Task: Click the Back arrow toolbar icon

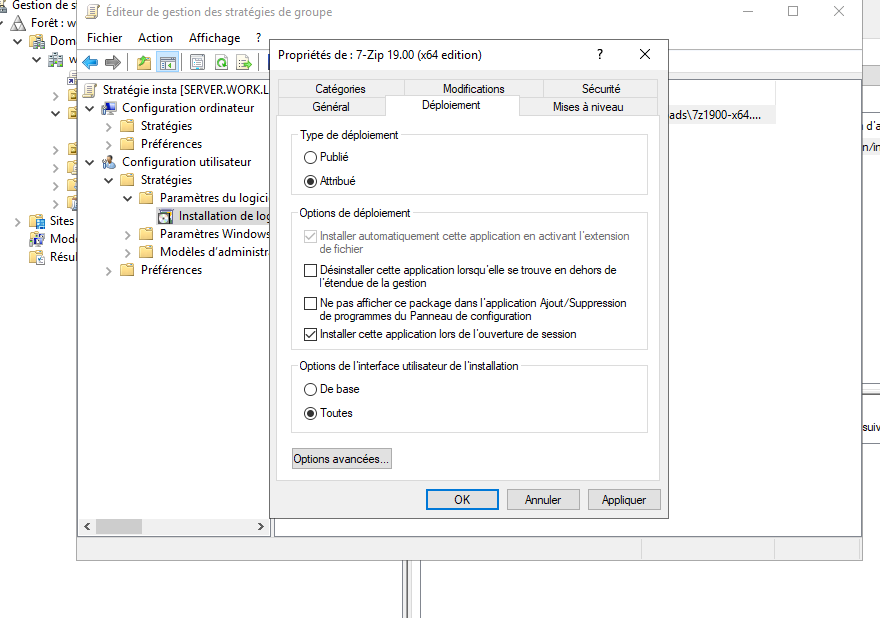Action: tap(91, 62)
